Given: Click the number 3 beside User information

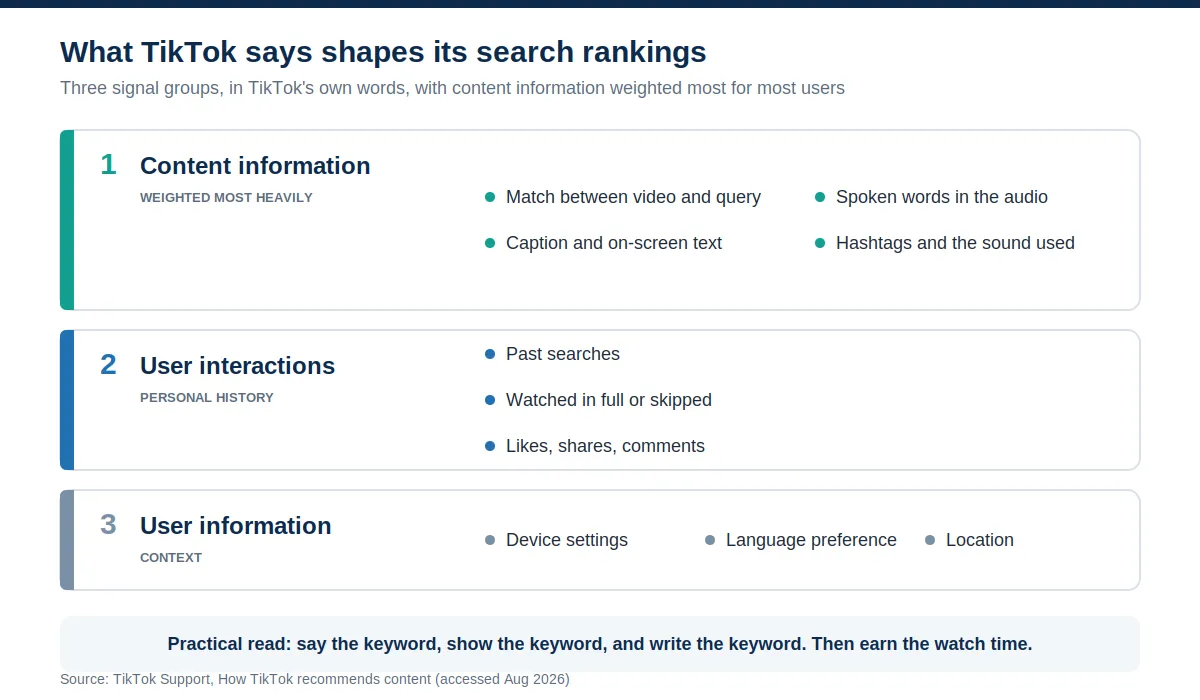Looking at the screenshot, I should 108,524.
